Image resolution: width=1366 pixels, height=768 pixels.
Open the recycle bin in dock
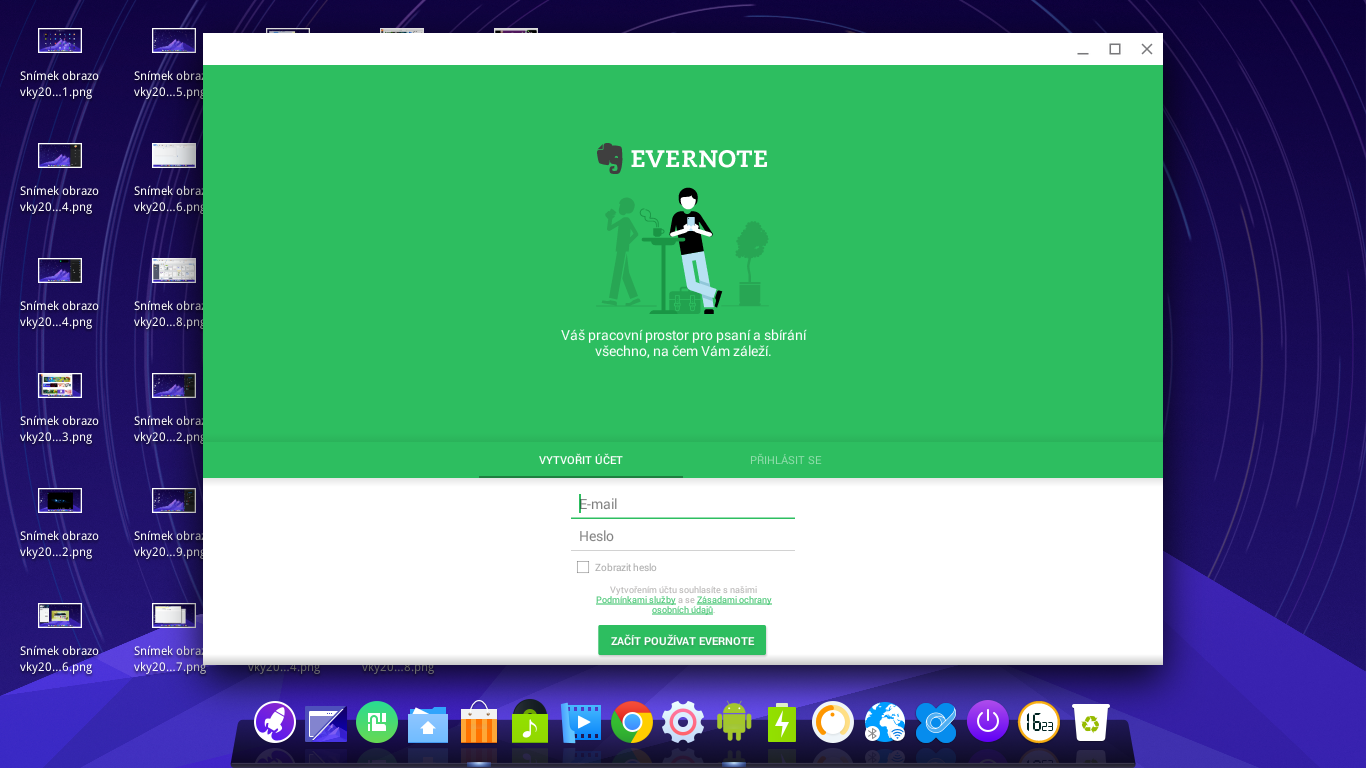(x=1091, y=722)
